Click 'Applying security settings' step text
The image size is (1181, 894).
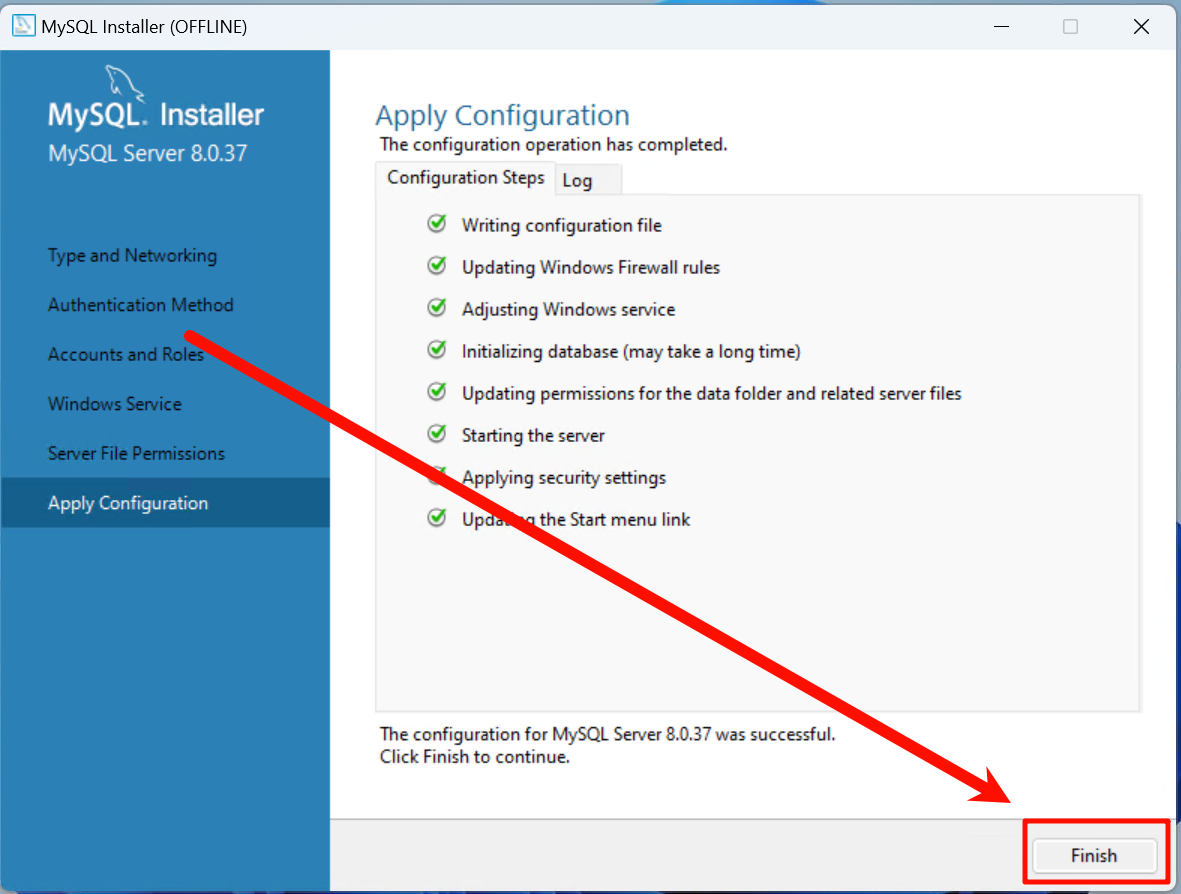564,478
